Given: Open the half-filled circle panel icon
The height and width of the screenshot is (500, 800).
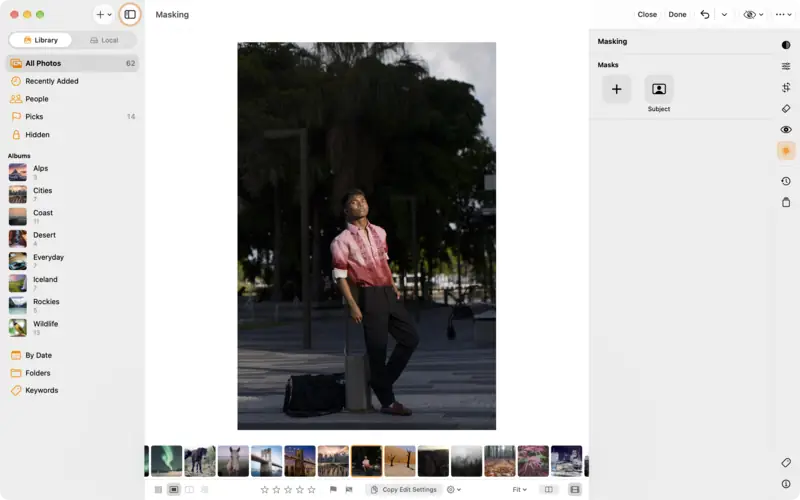Looking at the screenshot, I should pyautogui.click(x=786, y=45).
